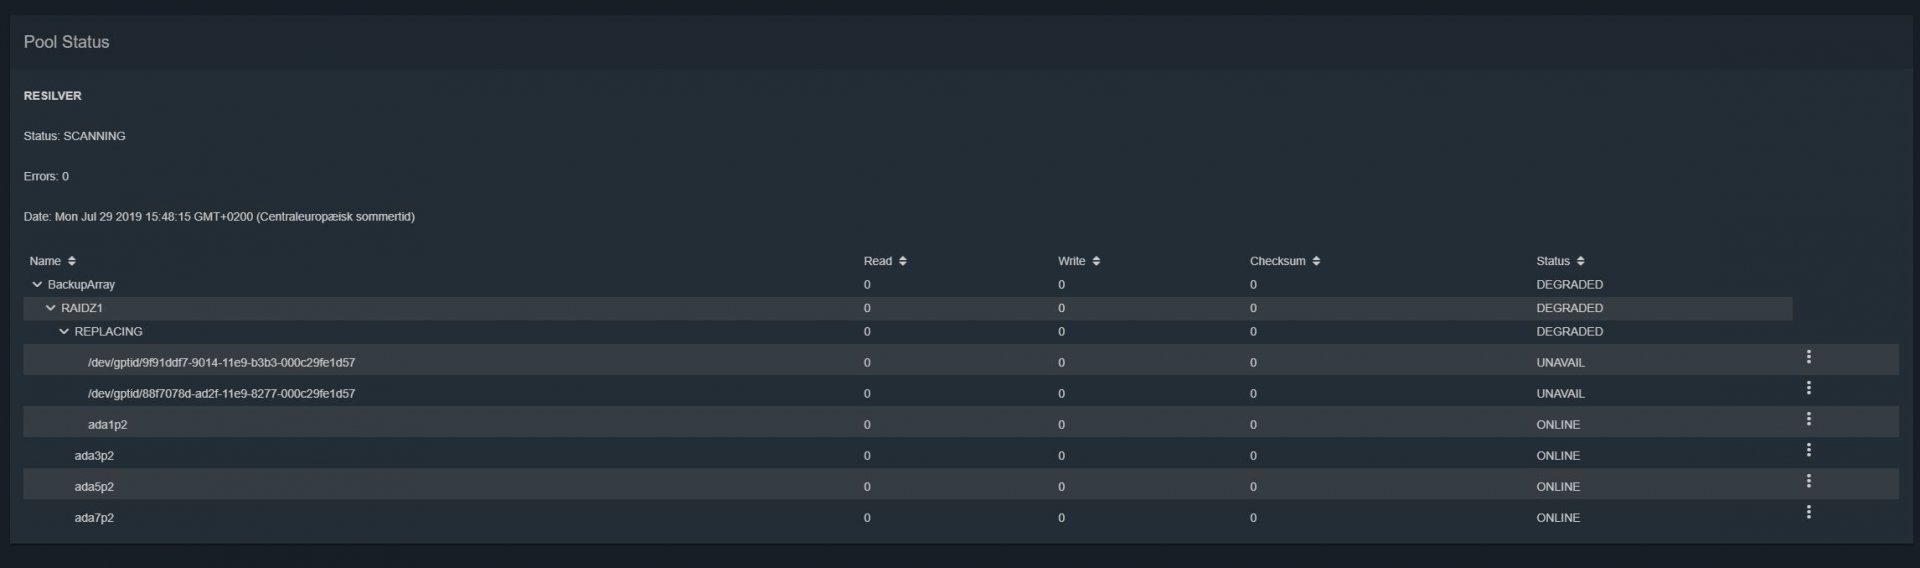Select the ada3p2 disk row
This screenshot has width=1920, height=568.
tap(960, 455)
